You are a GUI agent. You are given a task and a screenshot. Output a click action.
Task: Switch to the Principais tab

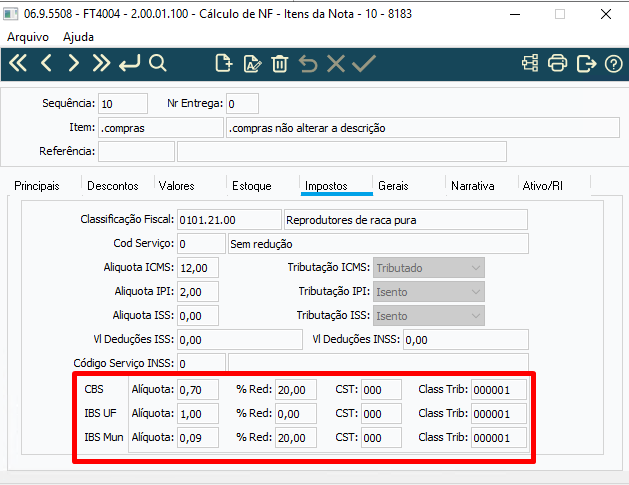click(x=37, y=186)
